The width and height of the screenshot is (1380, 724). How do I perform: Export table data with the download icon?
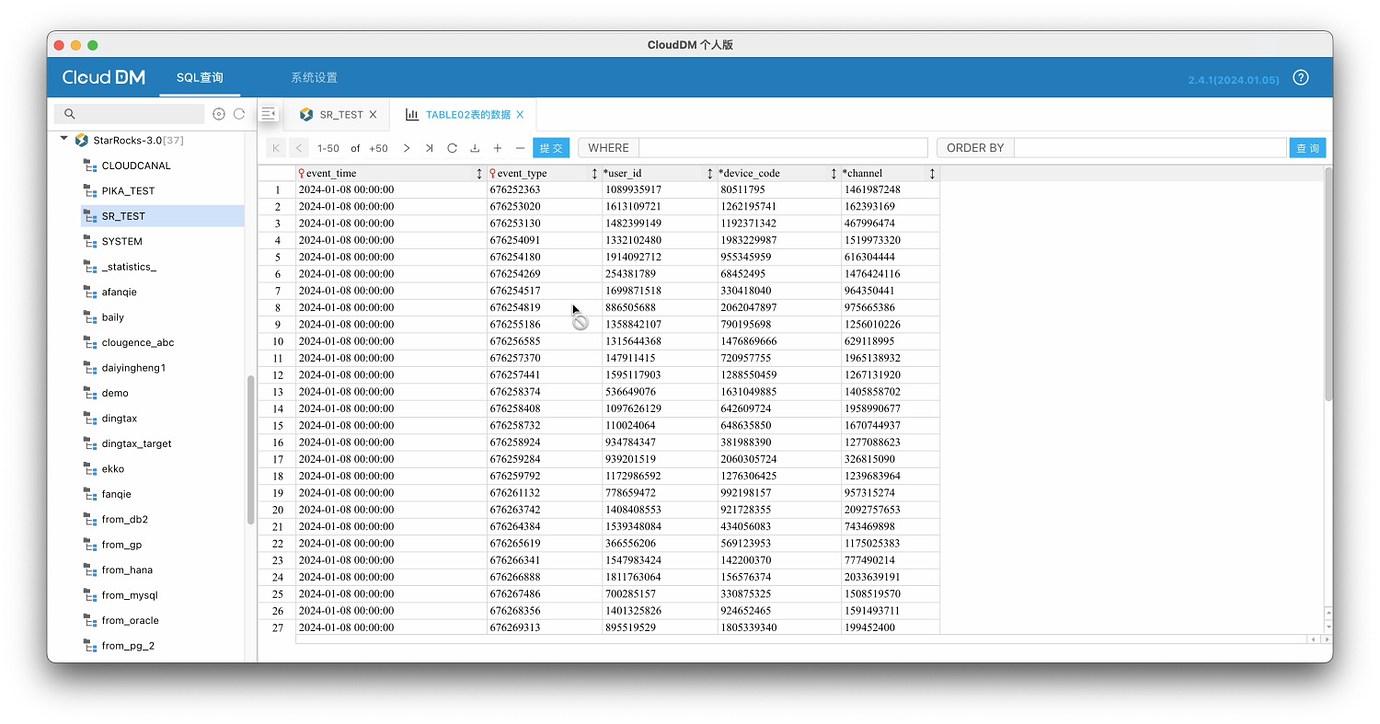pos(475,148)
